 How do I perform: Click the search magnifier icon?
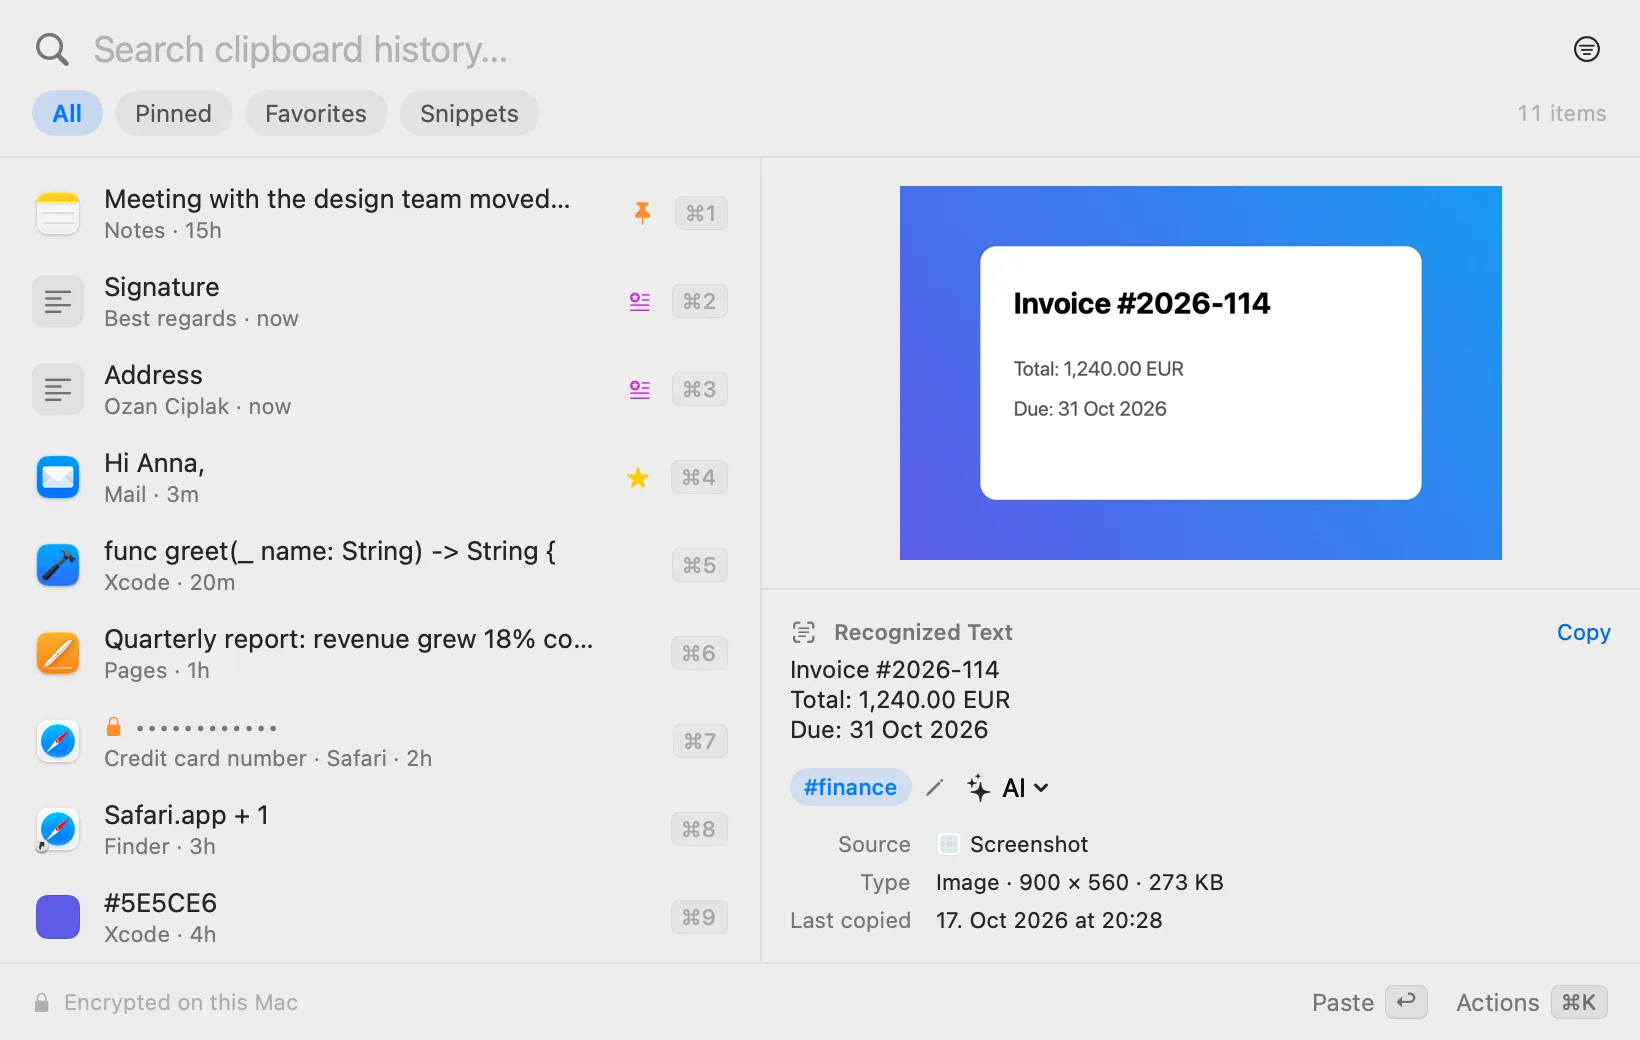pos(52,49)
